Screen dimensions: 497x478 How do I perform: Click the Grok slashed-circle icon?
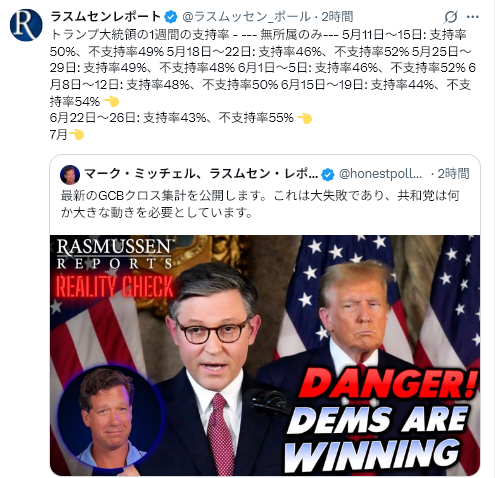point(450,17)
